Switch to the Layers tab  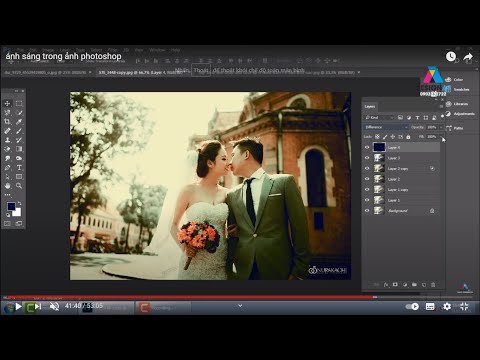[370, 106]
